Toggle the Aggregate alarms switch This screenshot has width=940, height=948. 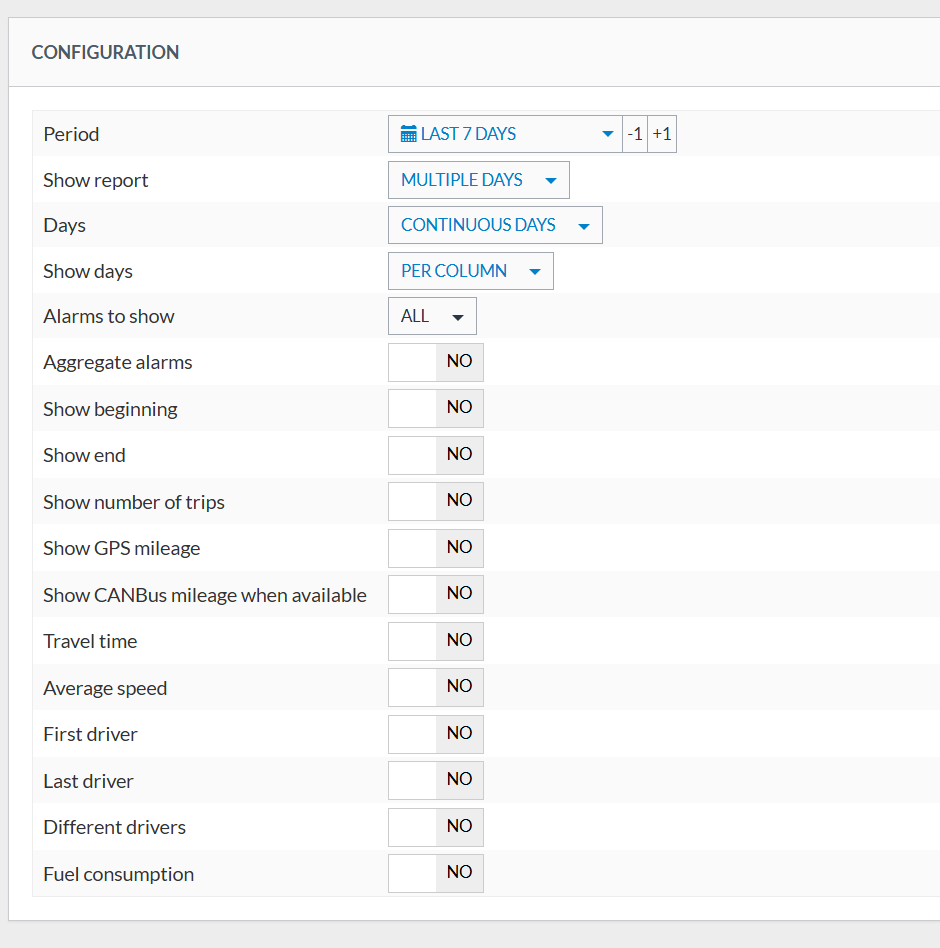(436, 362)
